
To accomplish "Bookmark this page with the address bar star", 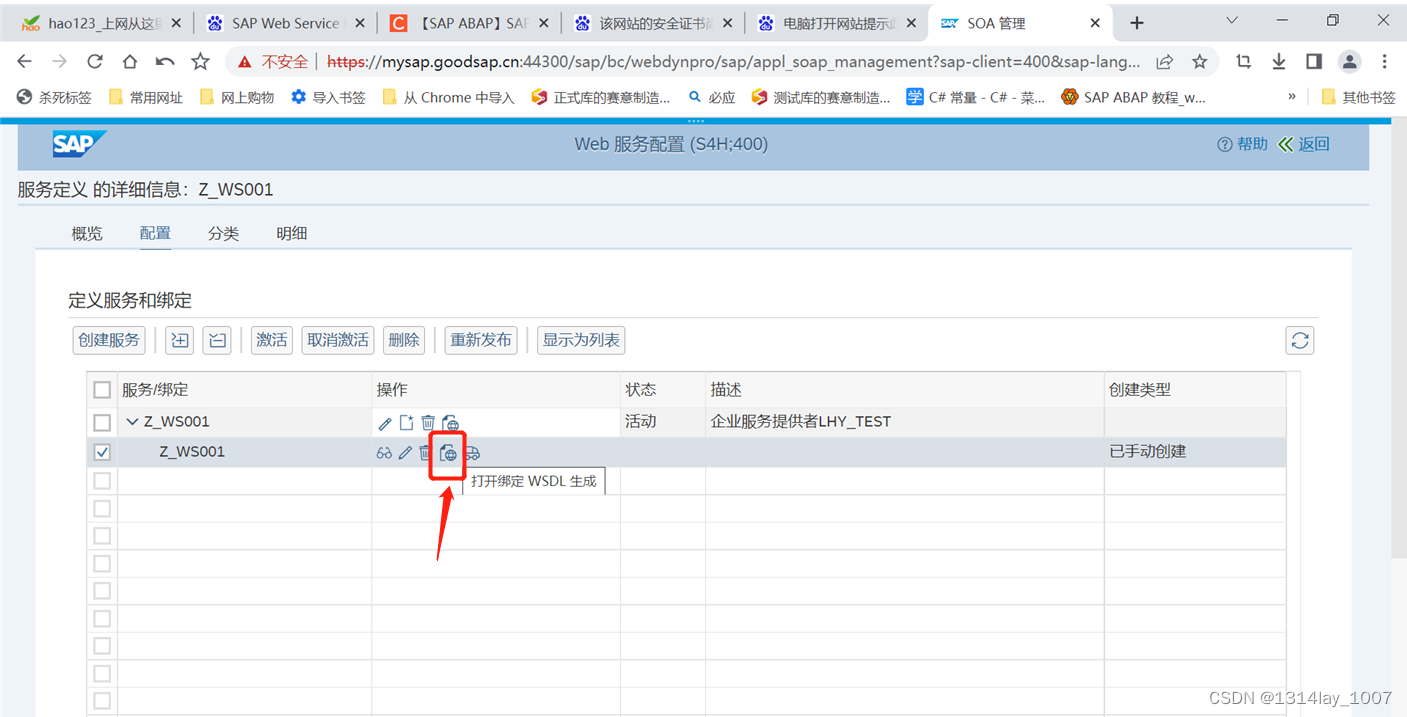I will coord(1199,62).
